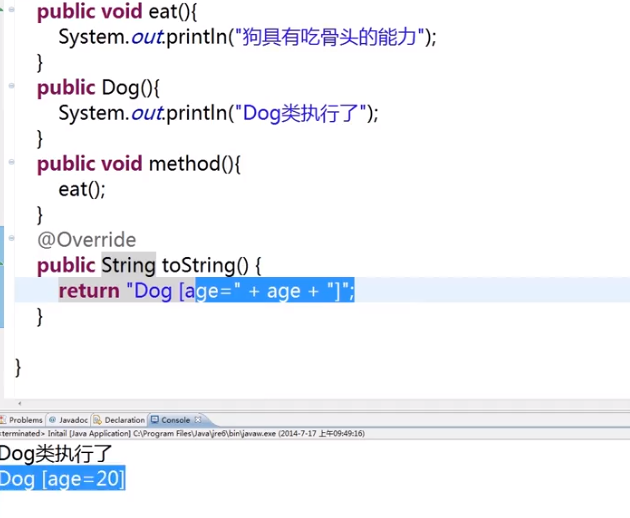The image size is (630, 518).
Task: Click the selected text "+ age +"
Action: pyautogui.click(x=283, y=291)
